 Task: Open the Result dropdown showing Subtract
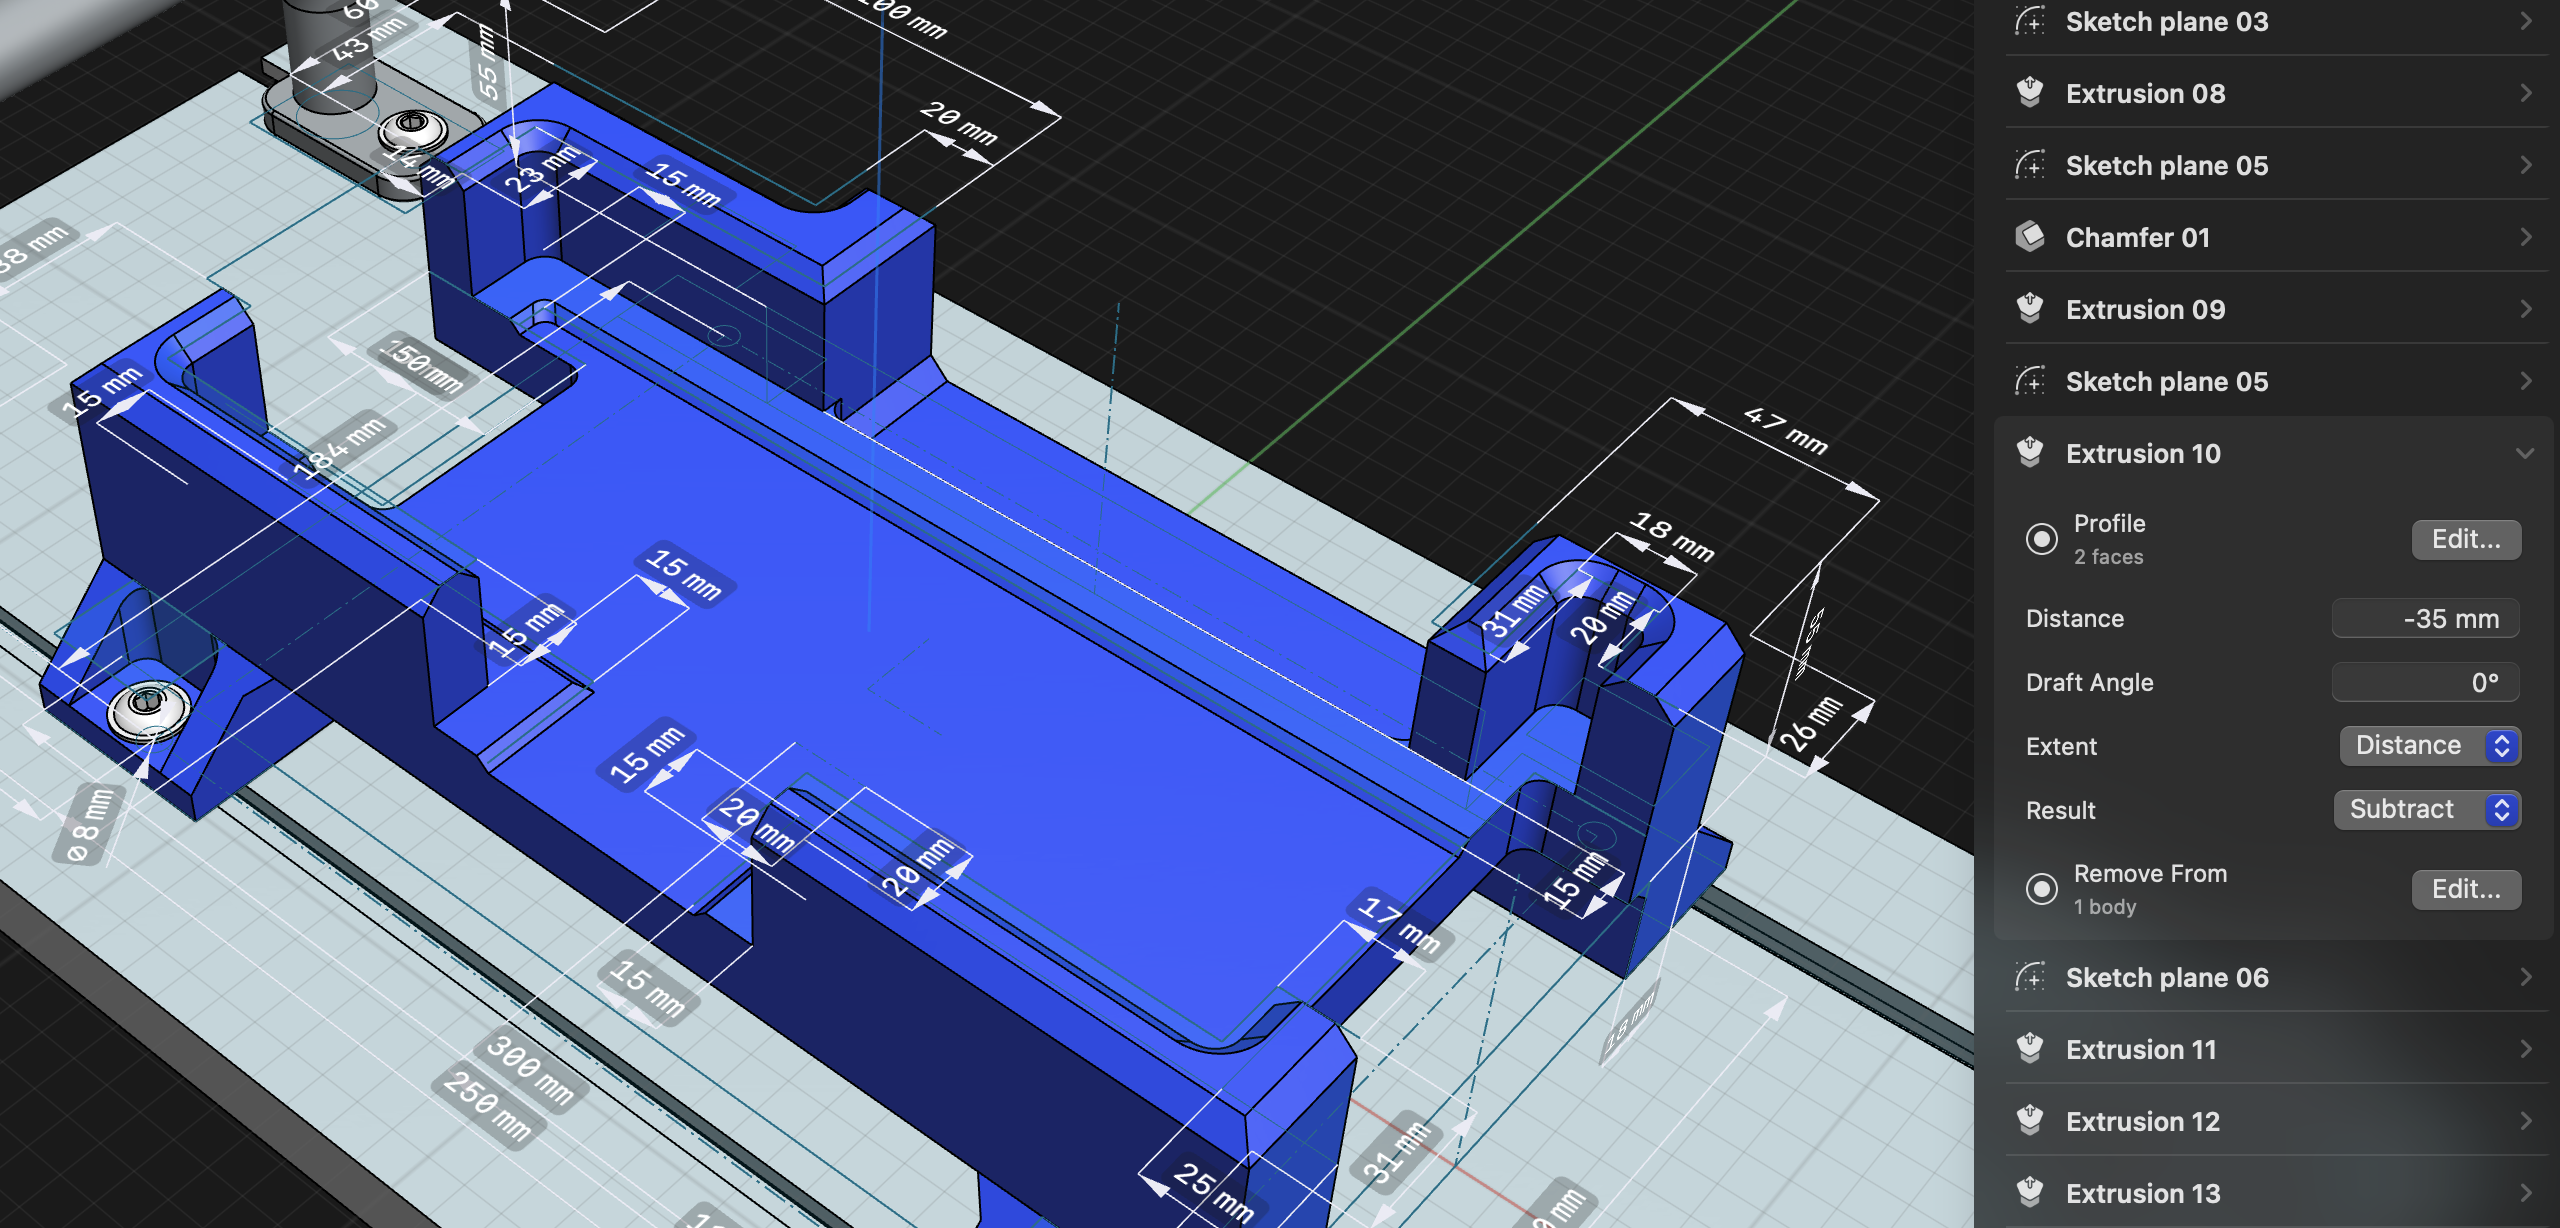click(x=2428, y=809)
